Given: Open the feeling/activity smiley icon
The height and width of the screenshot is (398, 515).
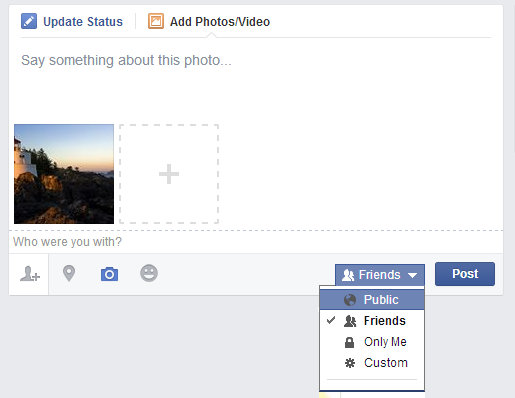Looking at the screenshot, I should (x=149, y=273).
